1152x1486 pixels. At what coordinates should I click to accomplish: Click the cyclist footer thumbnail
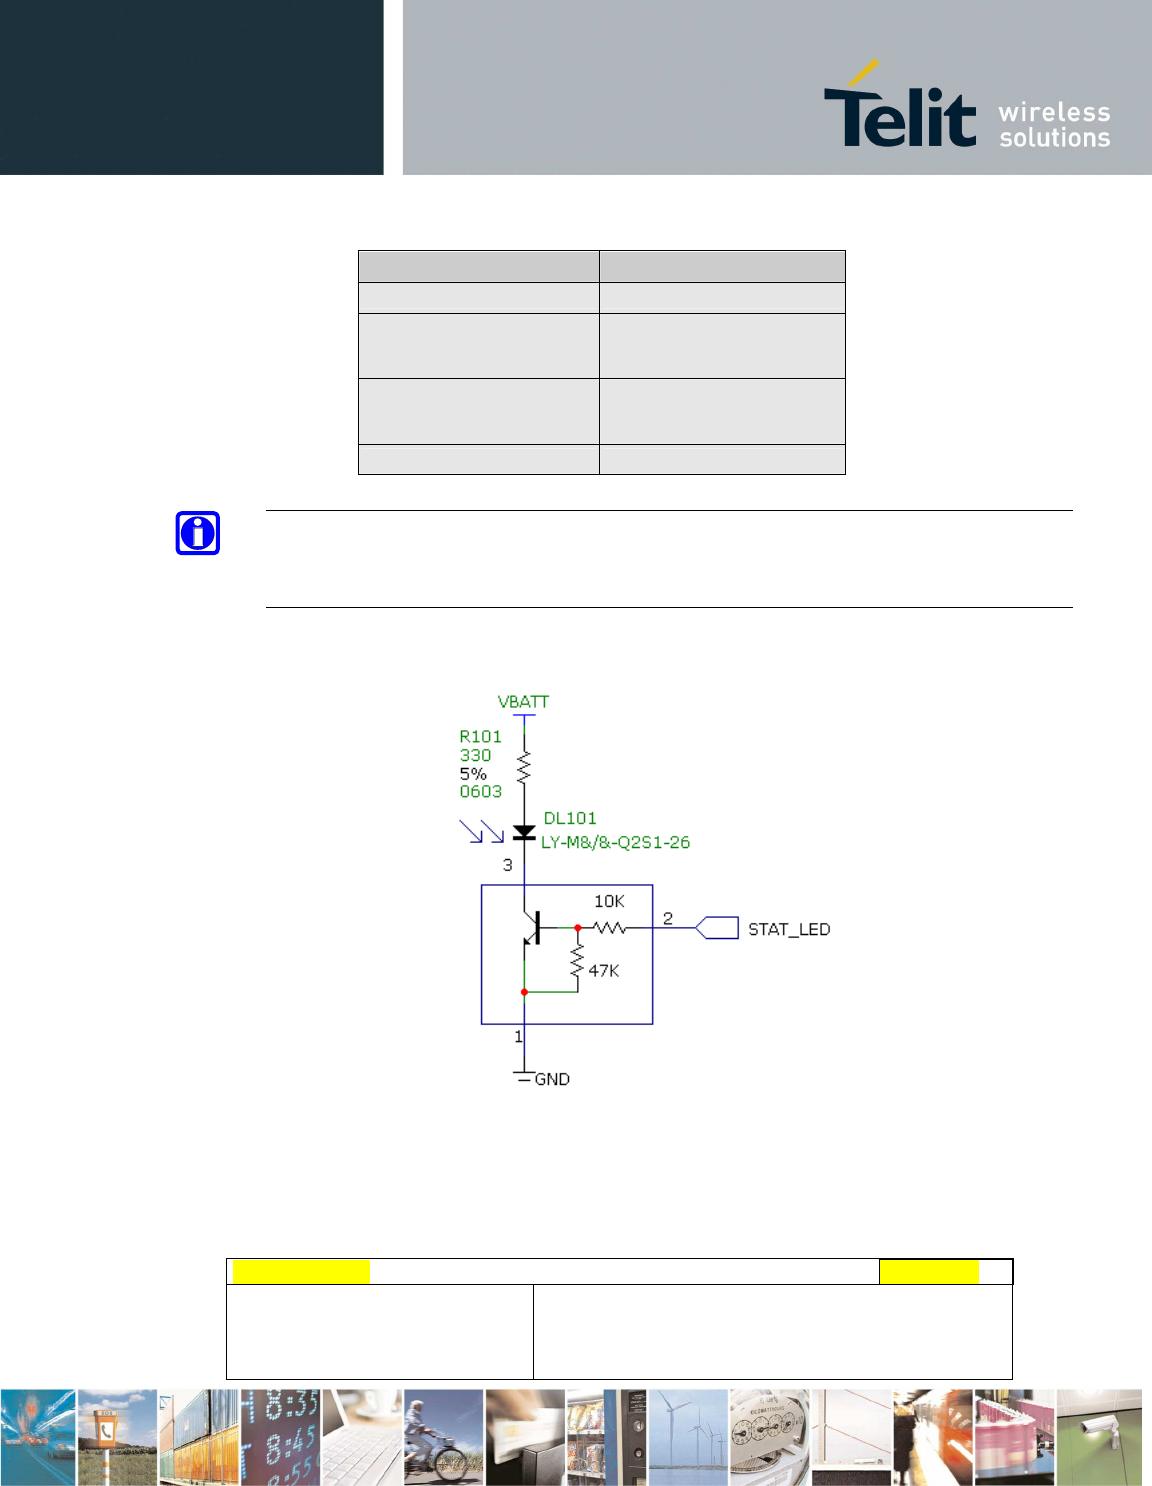pyautogui.click(x=443, y=1437)
